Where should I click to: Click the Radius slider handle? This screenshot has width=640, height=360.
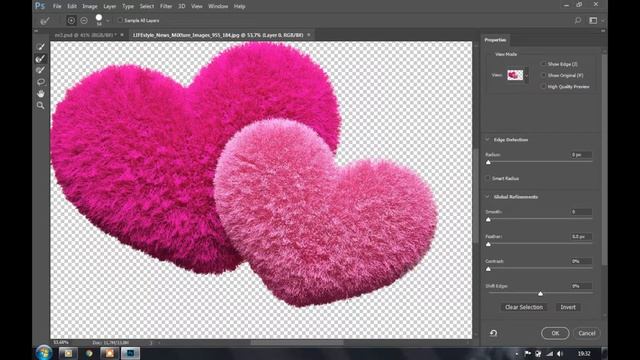point(489,162)
